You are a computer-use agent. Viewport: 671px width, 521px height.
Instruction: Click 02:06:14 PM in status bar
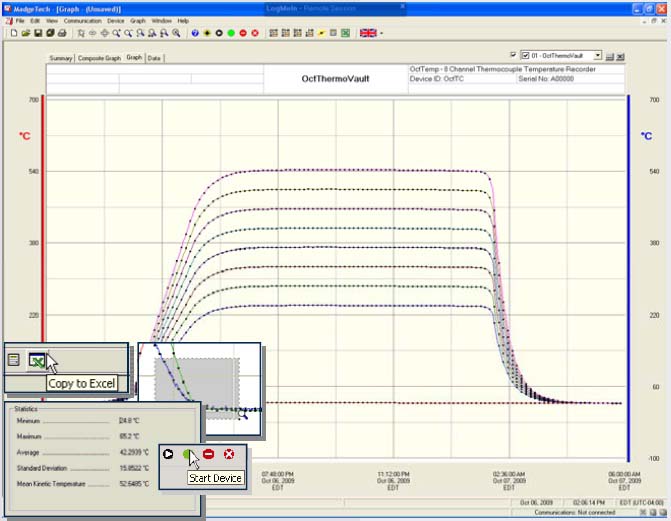tap(589, 502)
